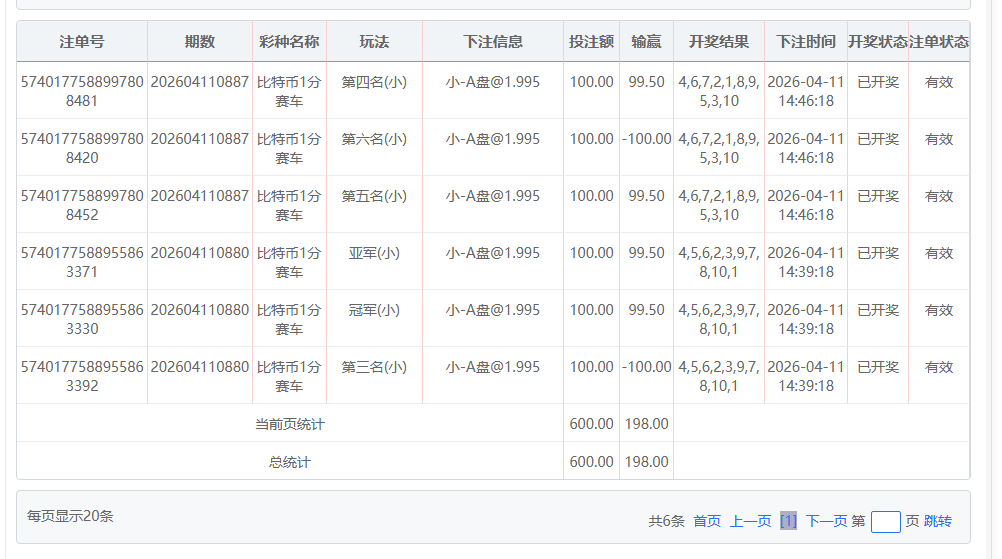1002x559 pixels.
Task: Click the 玩法 column header
Action: click(x=374, y=42)
